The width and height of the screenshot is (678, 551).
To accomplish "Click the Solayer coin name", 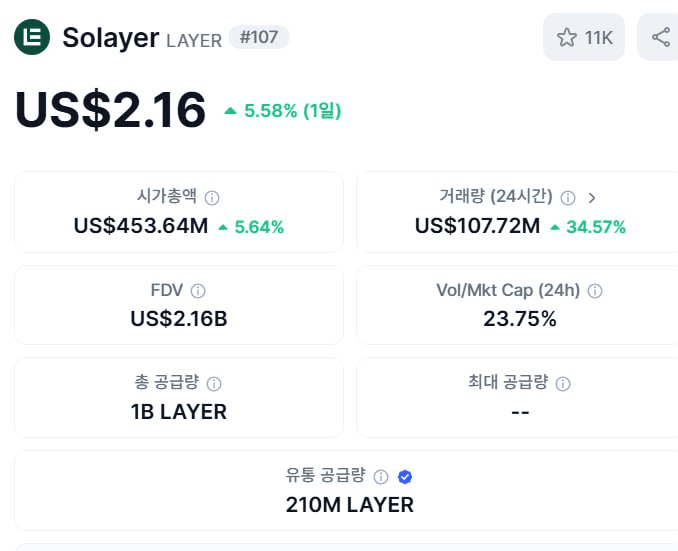I will pos(110,38).
